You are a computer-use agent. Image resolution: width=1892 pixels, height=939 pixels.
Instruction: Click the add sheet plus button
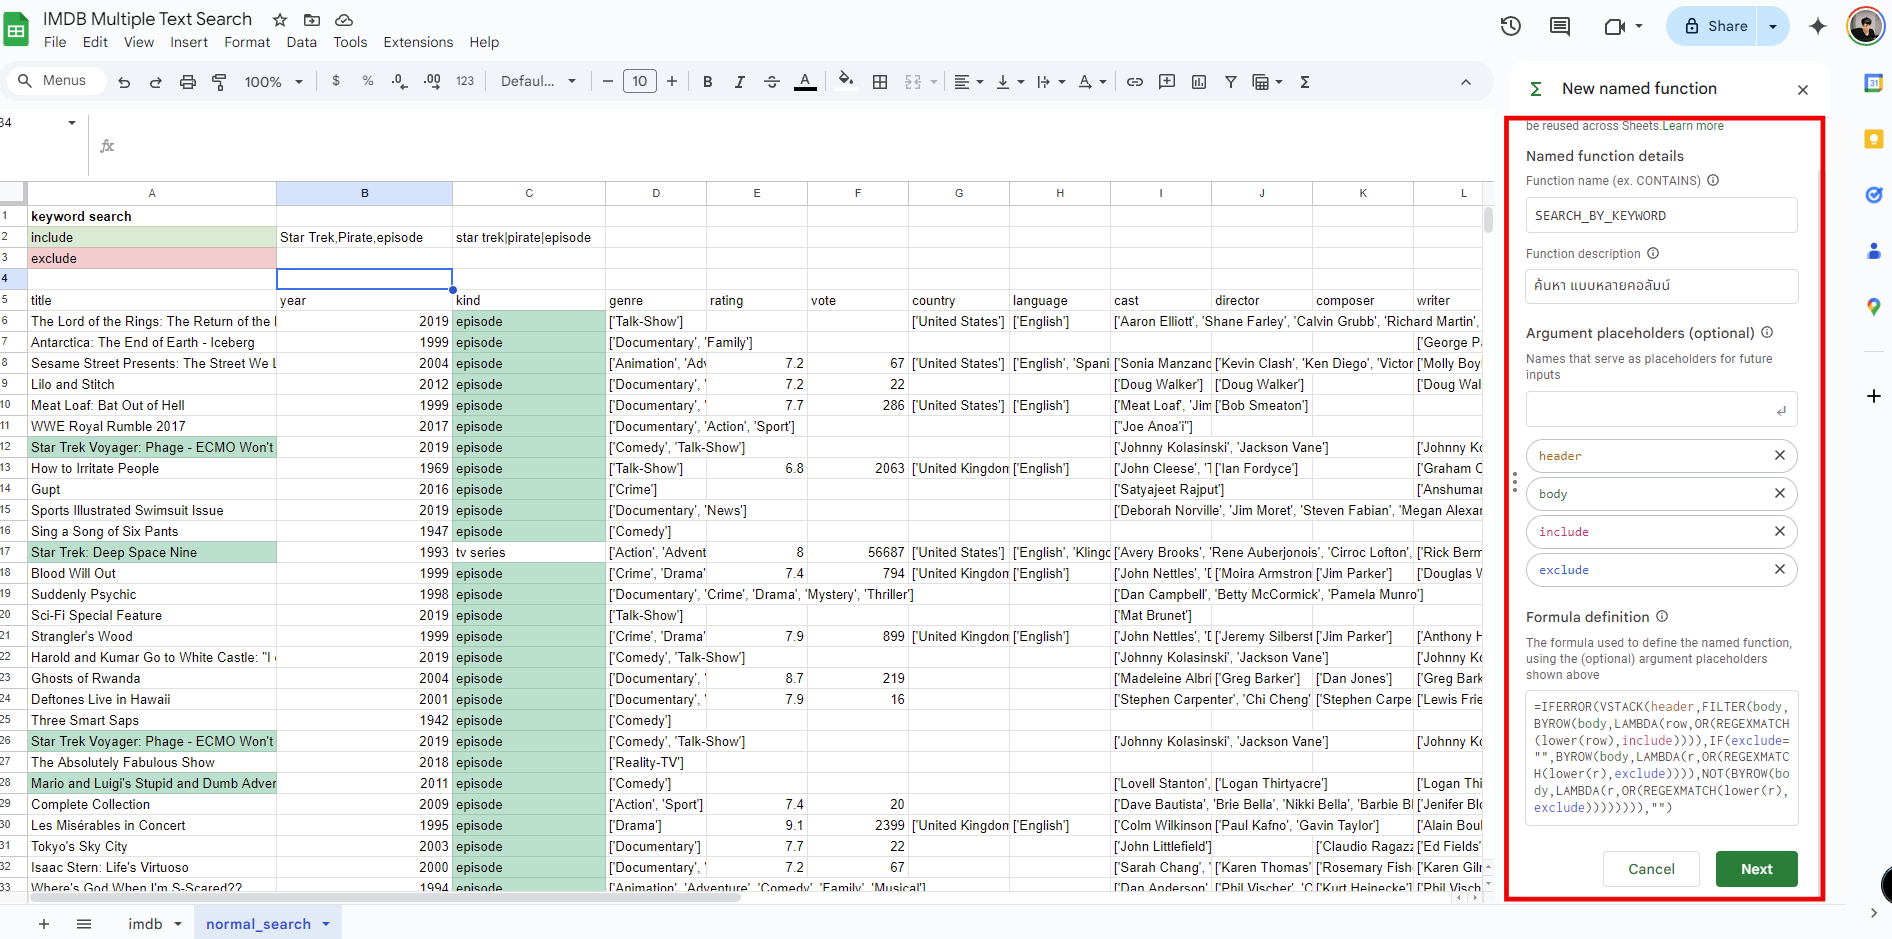tap(44, 924)
